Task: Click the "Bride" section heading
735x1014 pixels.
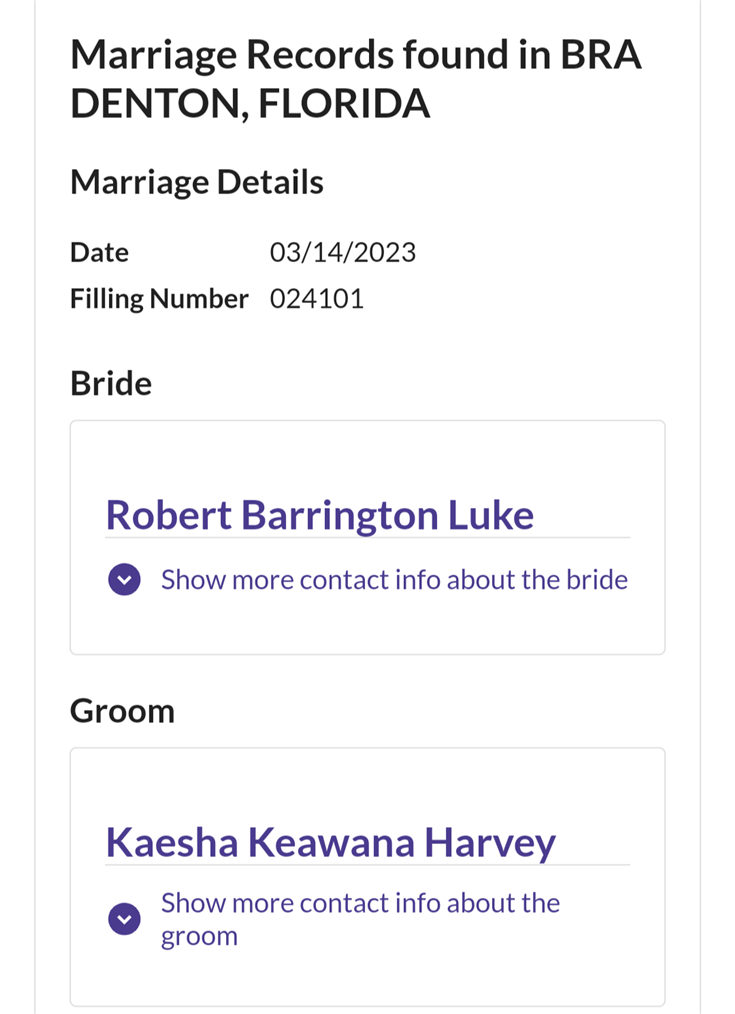Action: 111,383
